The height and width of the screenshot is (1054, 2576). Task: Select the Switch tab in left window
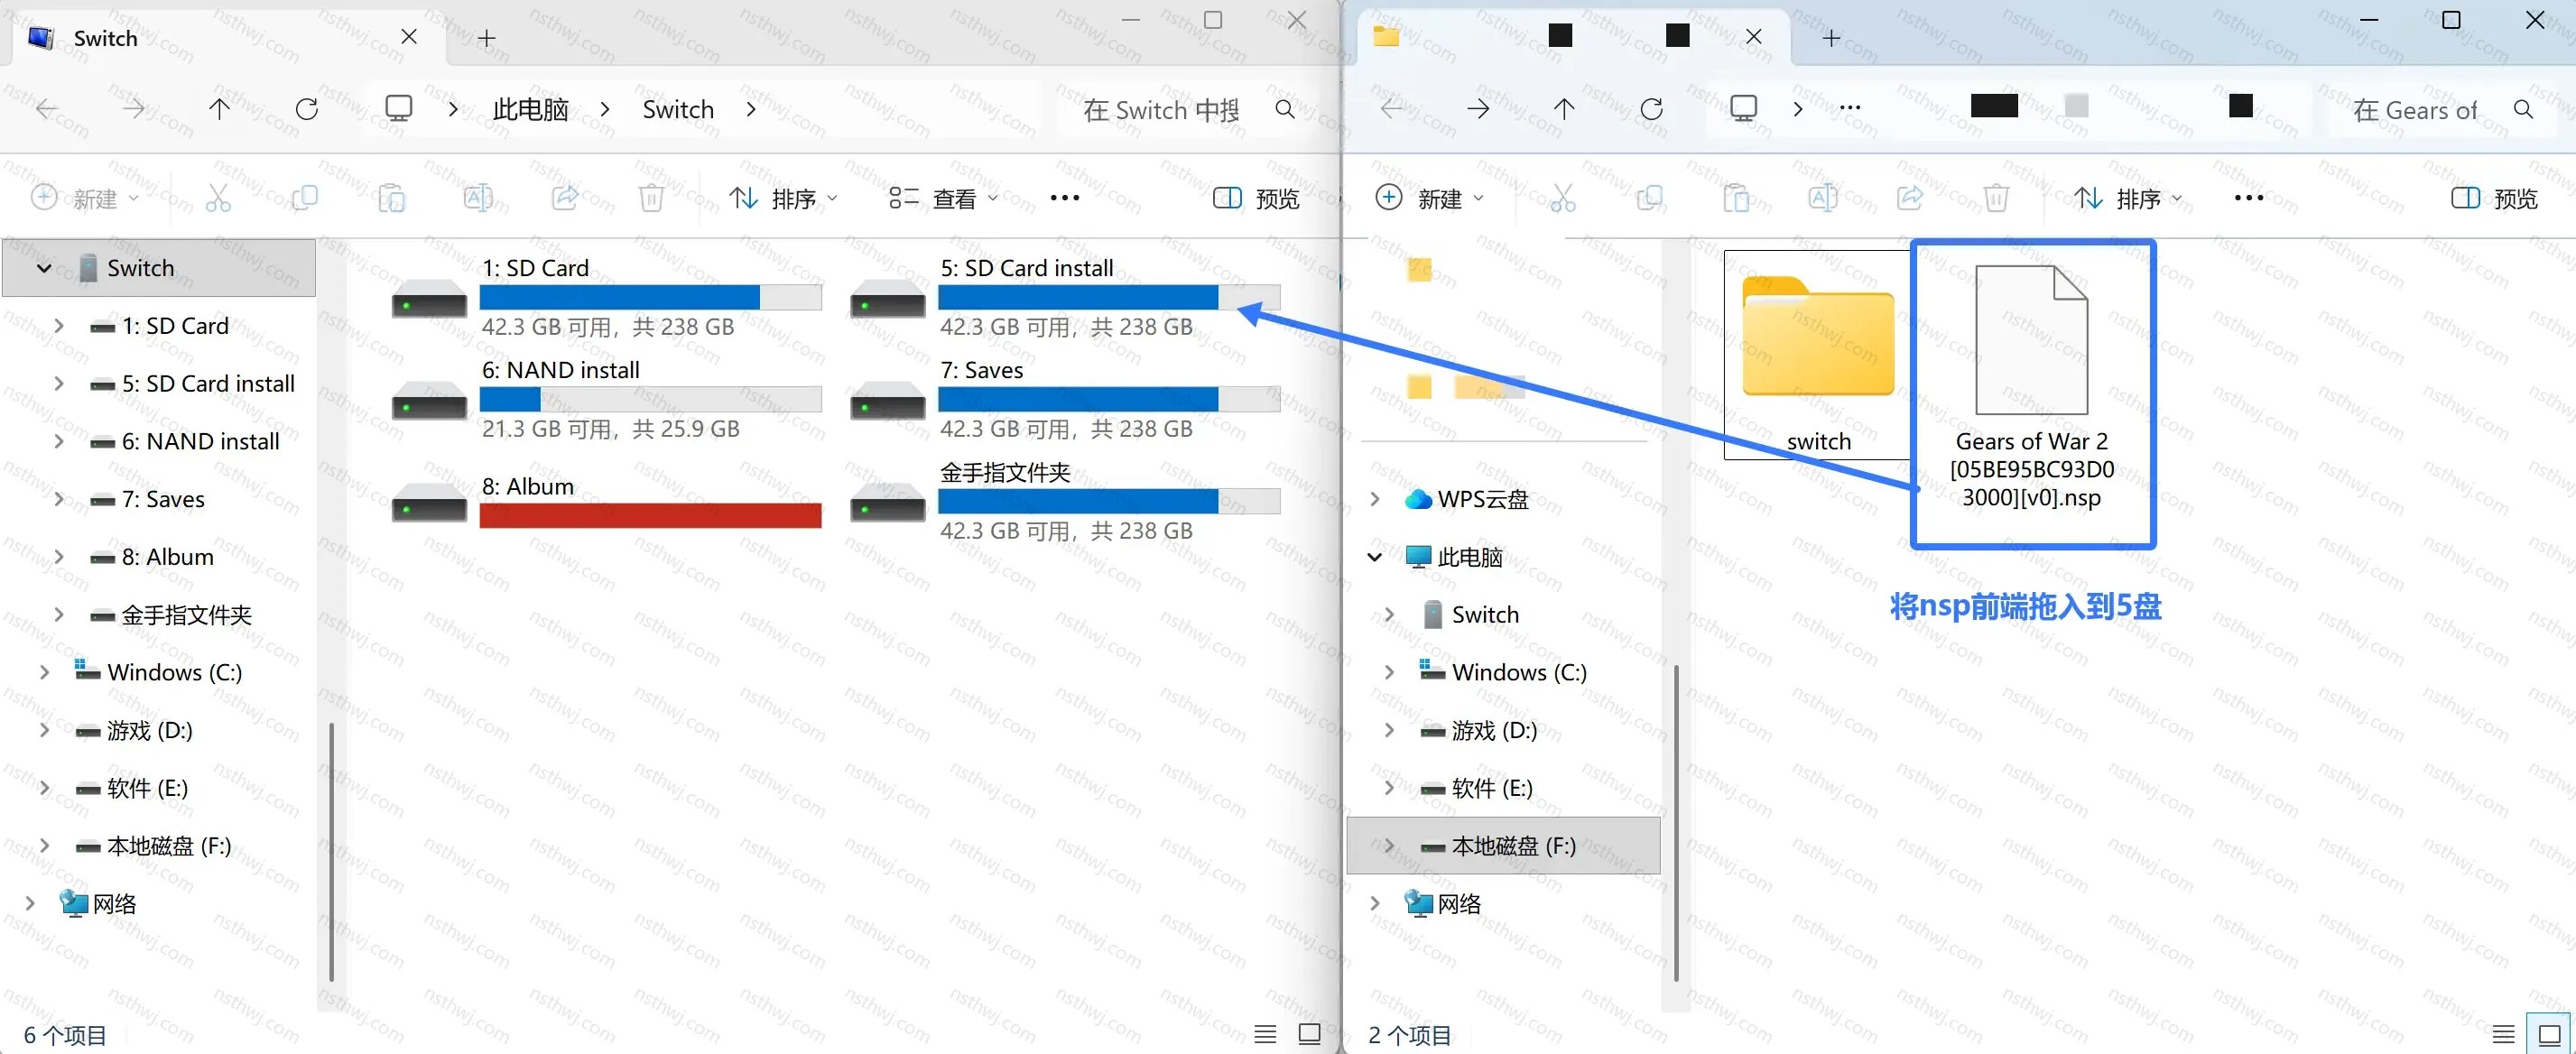(x=228, y=38)
